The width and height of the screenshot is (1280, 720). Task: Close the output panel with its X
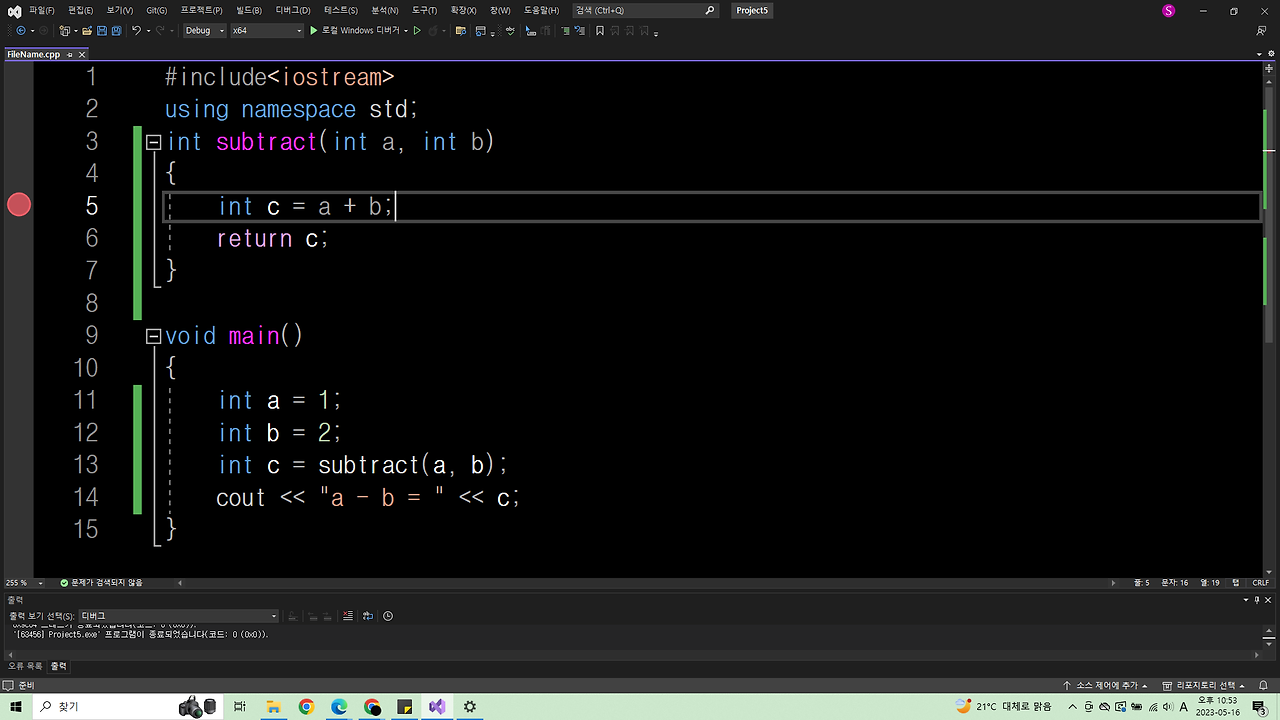coord(1270,600)
